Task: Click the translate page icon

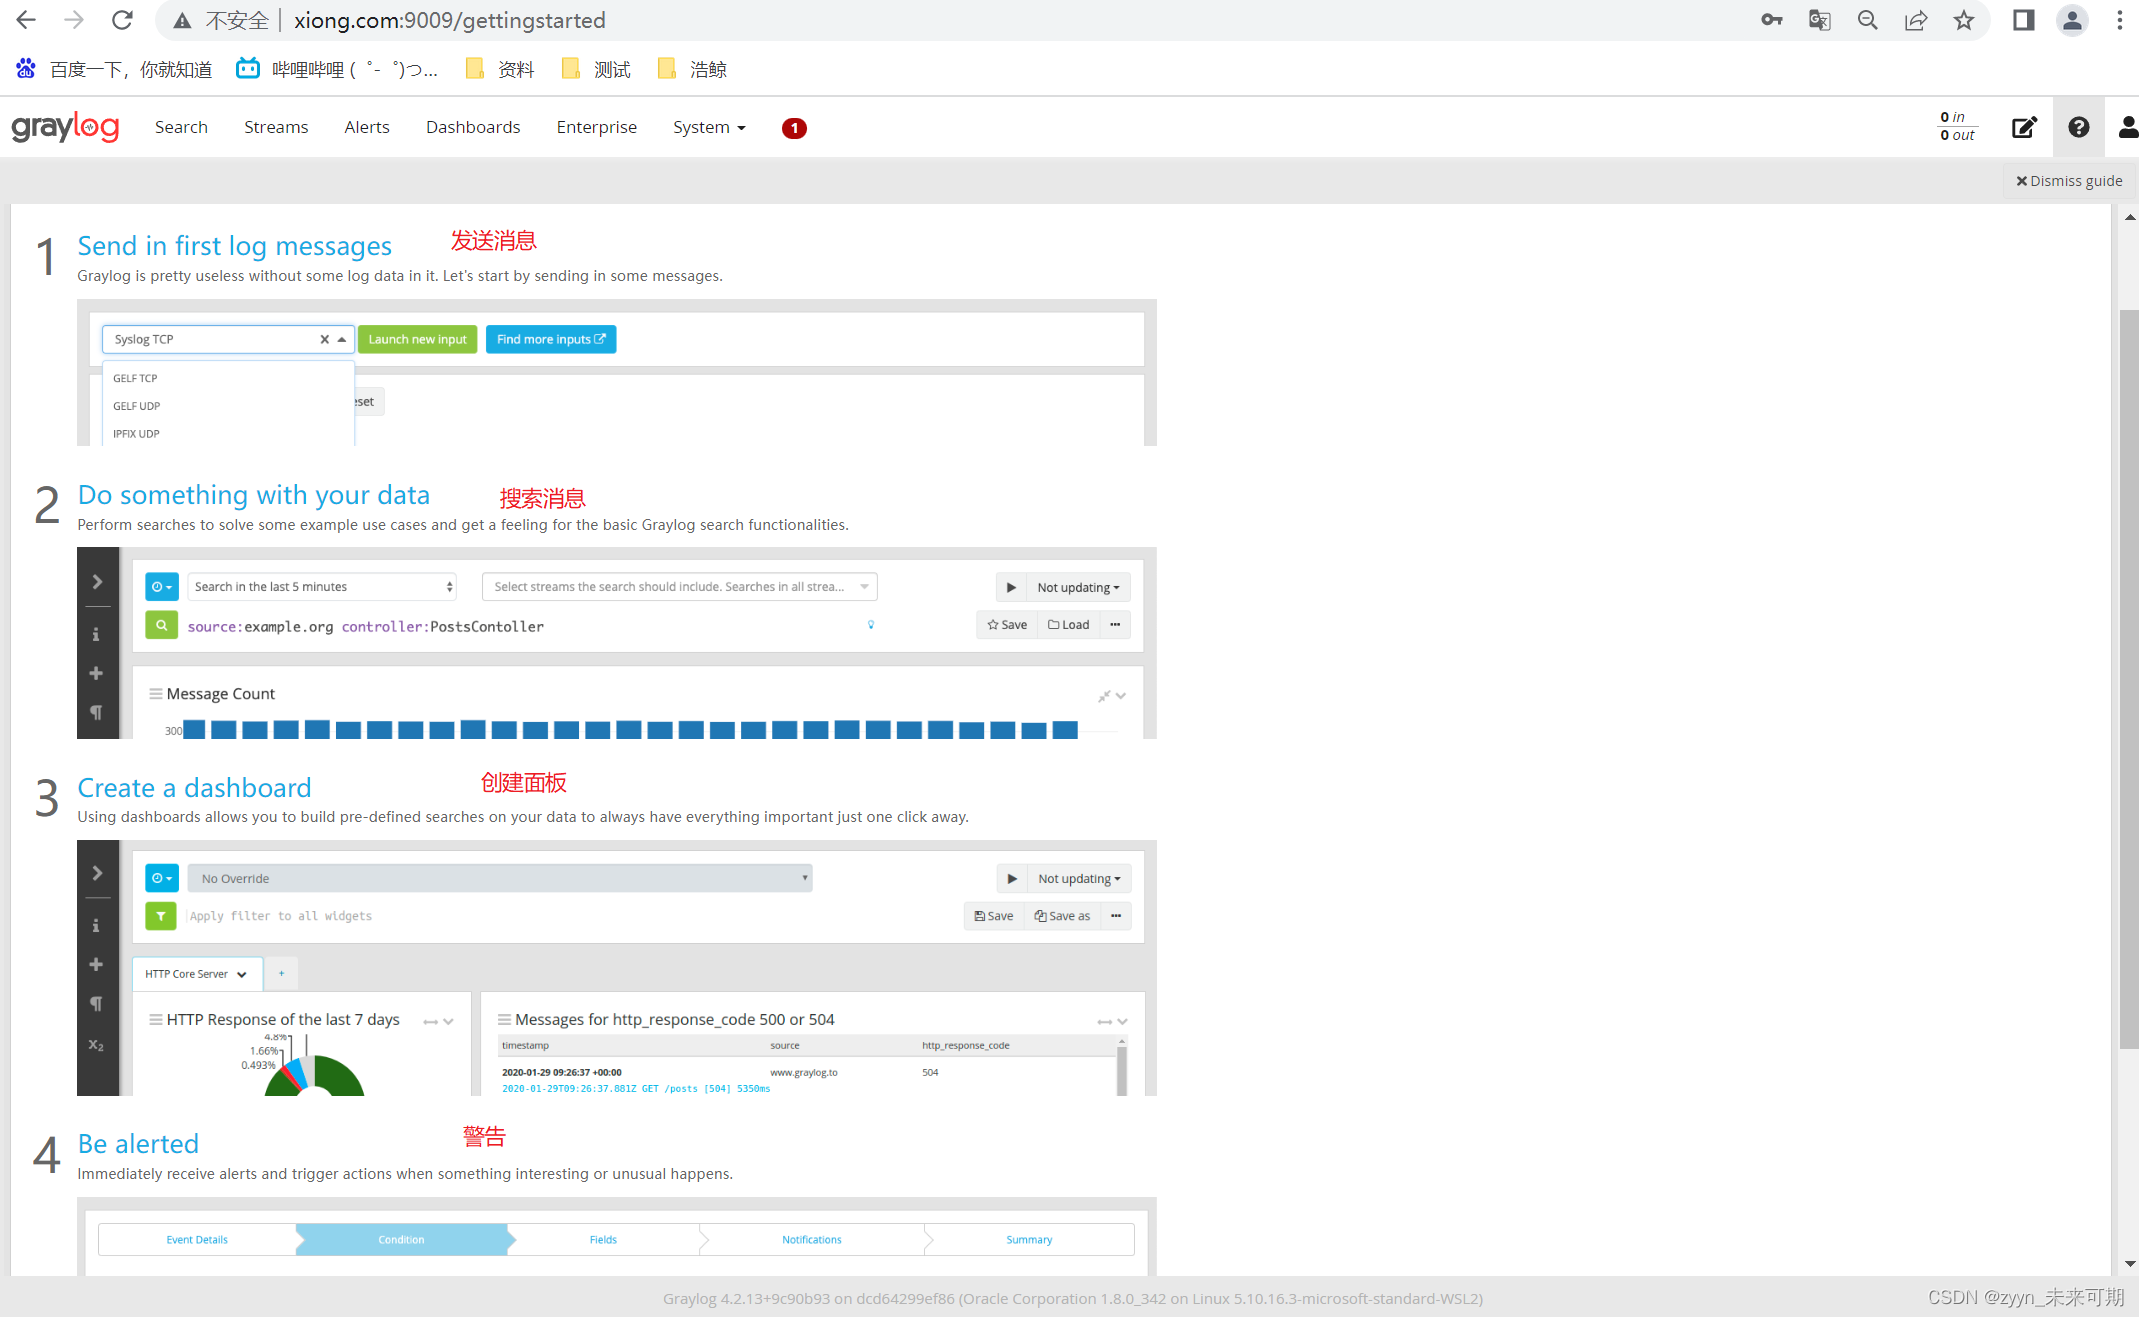Action: (x=1820, y=20)
